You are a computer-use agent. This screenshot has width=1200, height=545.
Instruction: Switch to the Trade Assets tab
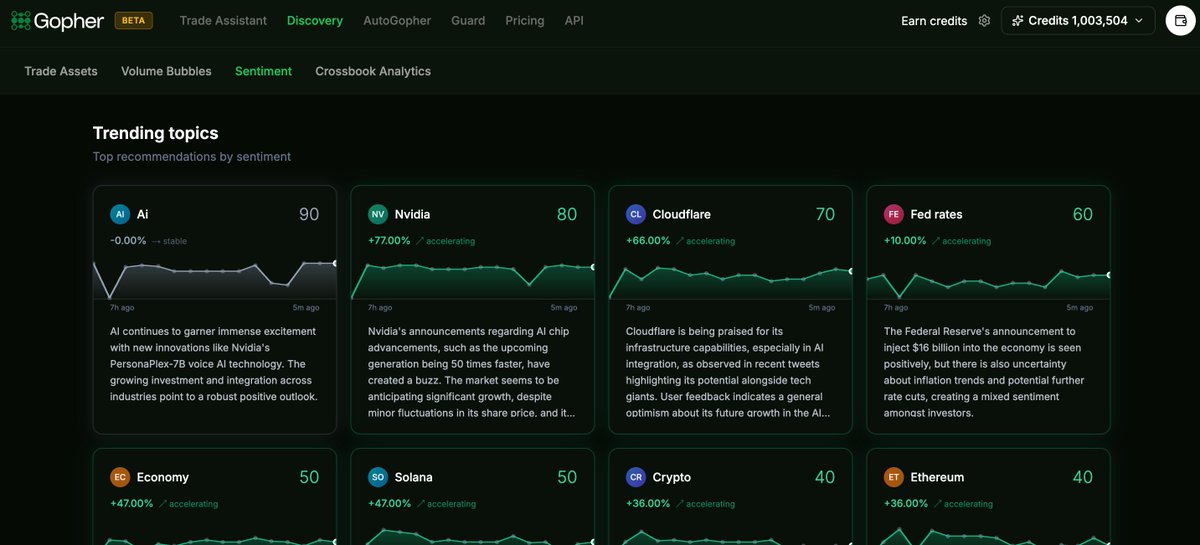[61, 71]
